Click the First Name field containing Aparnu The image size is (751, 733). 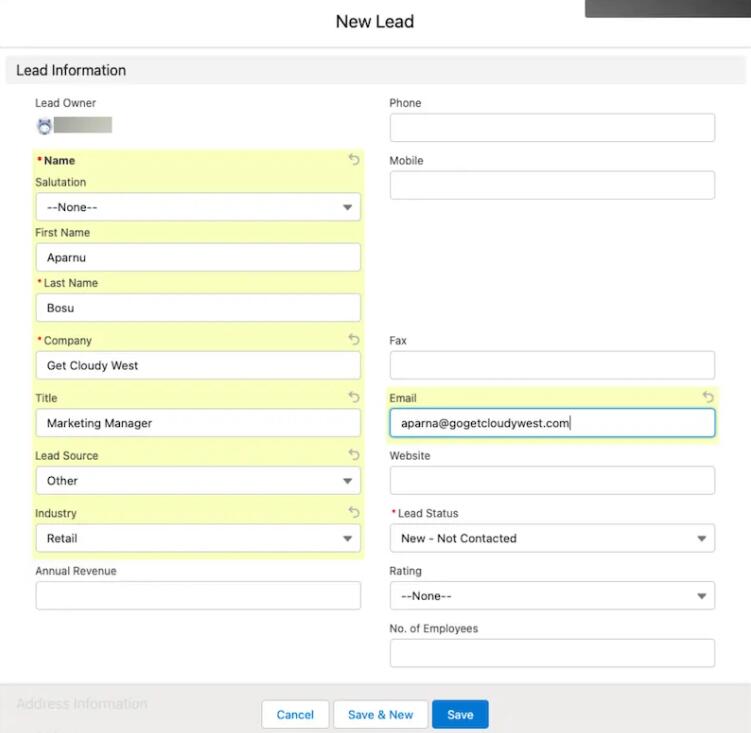point(198,257)
